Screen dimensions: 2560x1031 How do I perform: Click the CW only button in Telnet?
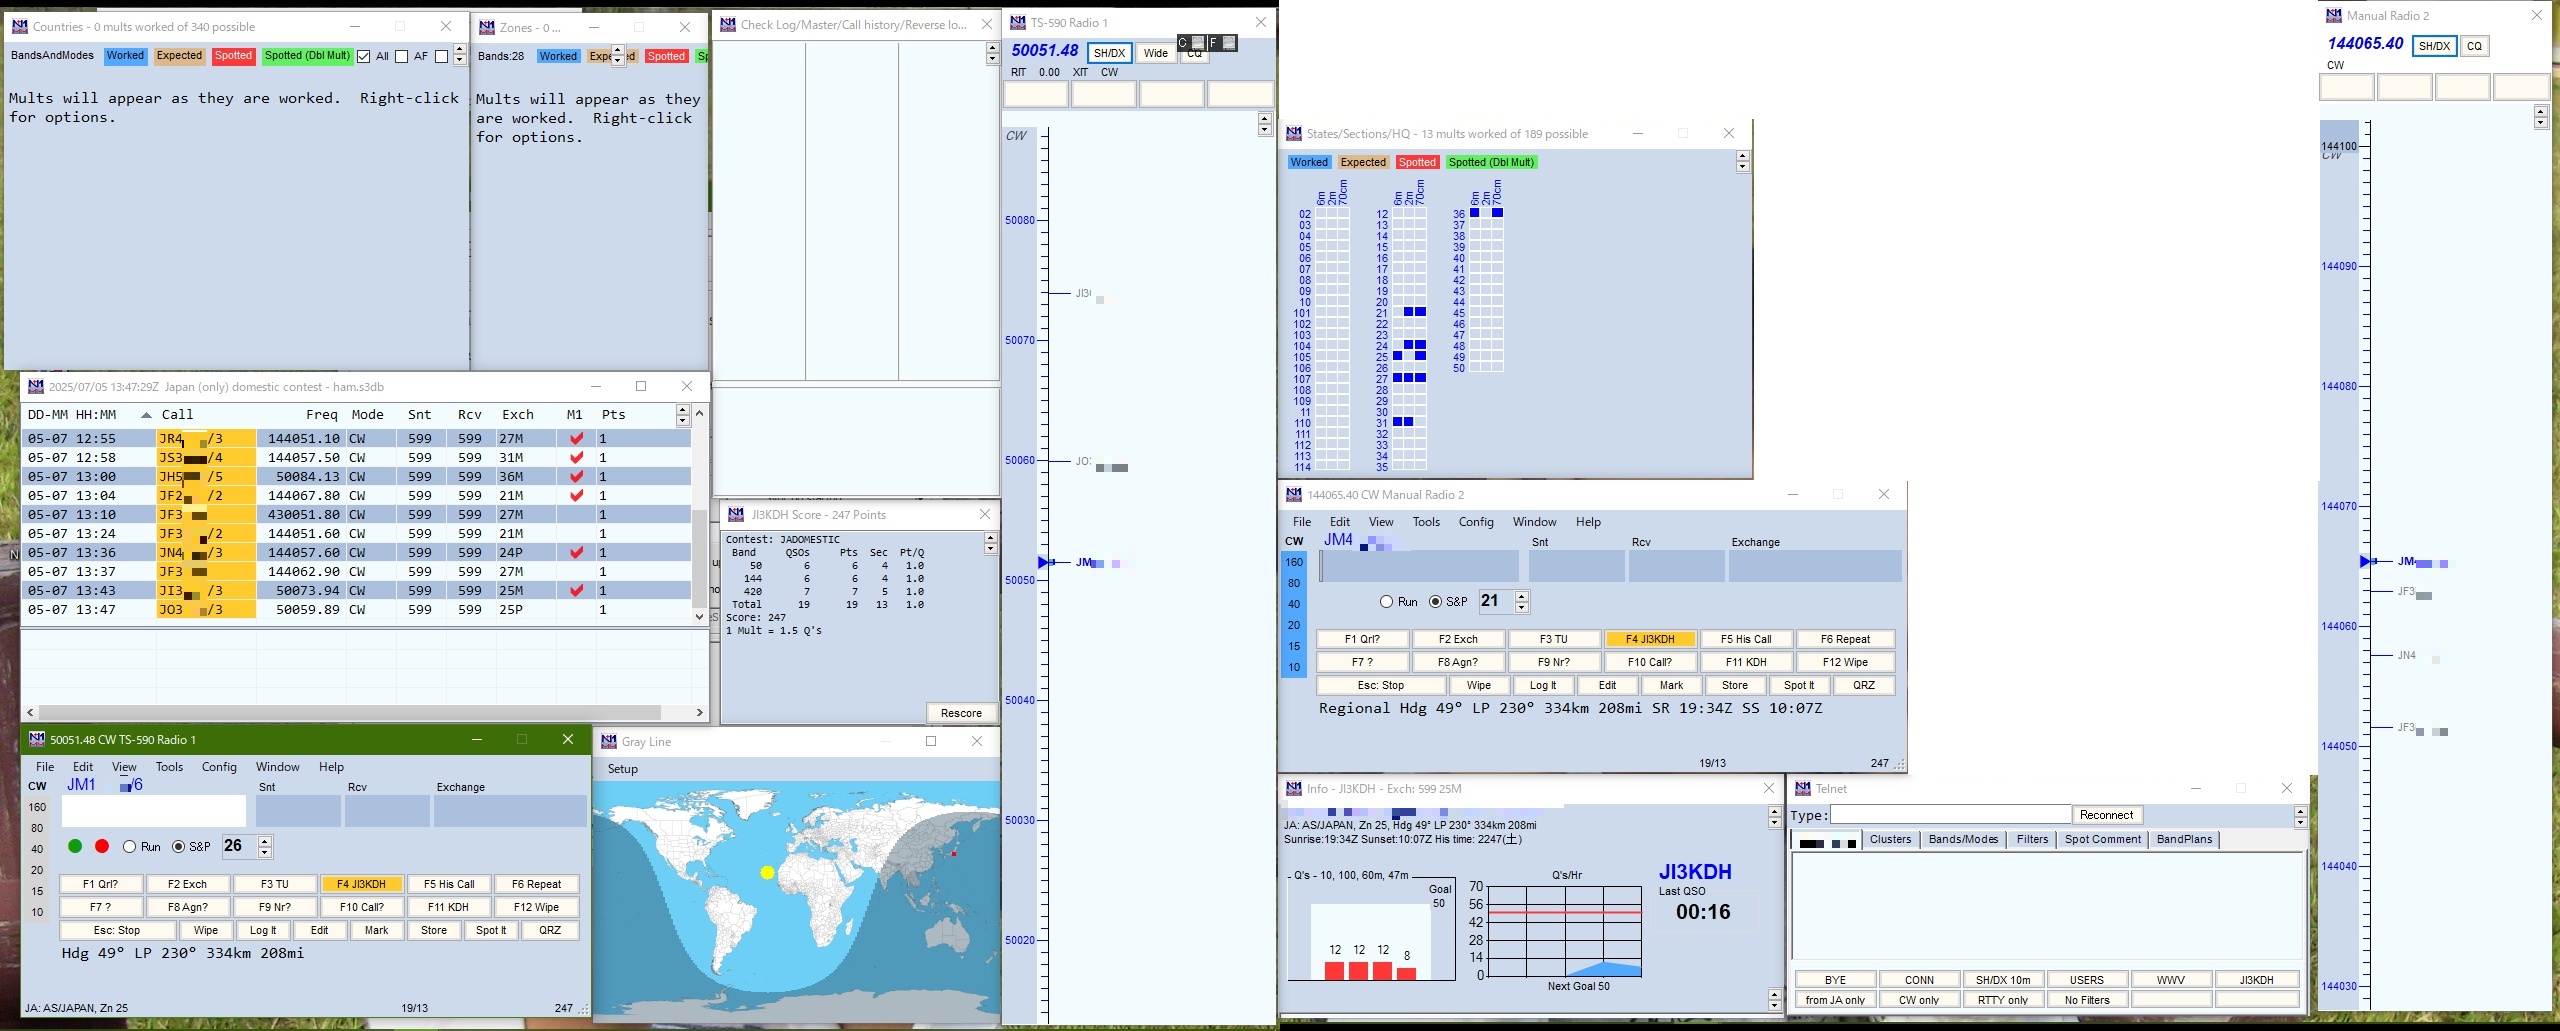click(x=1919, y=1000)
